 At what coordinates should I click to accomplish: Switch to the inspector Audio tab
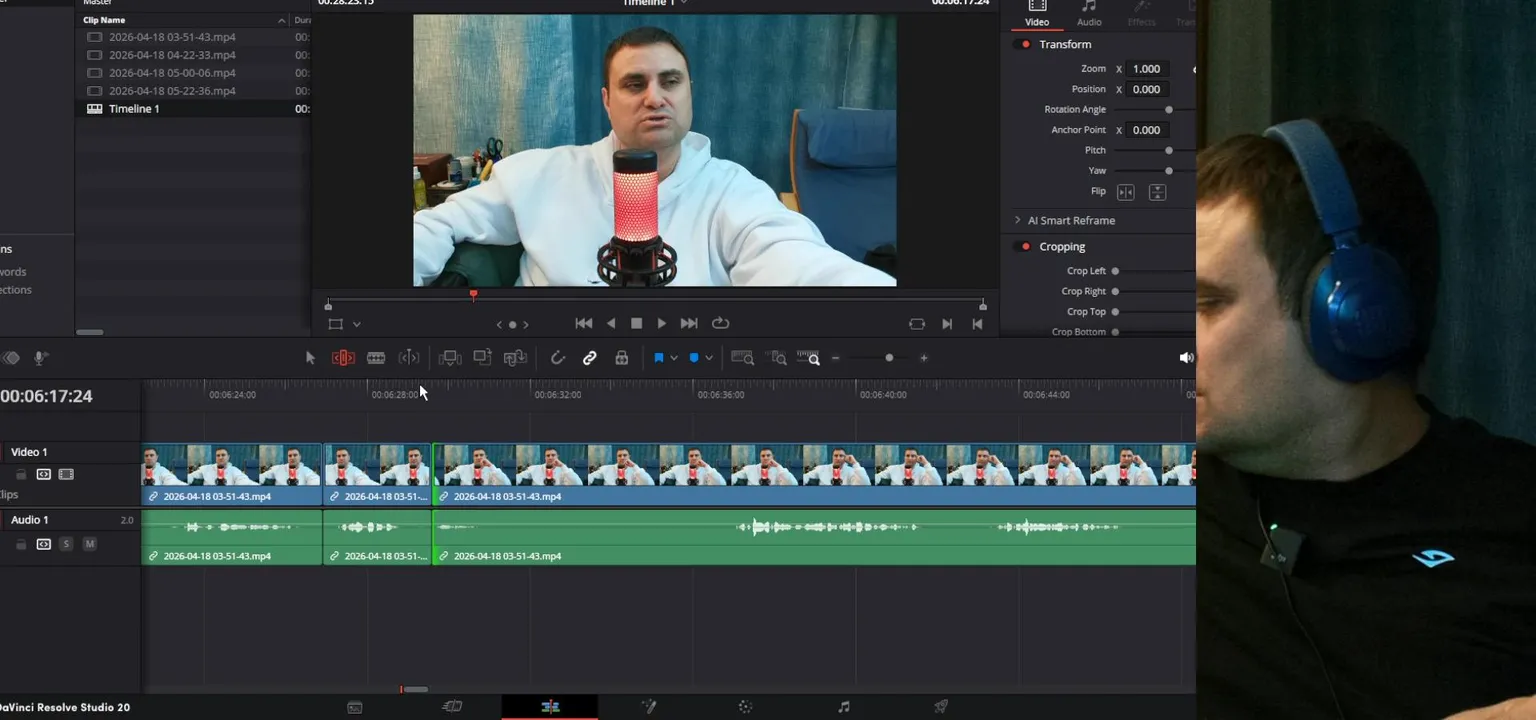point(1089,13)
